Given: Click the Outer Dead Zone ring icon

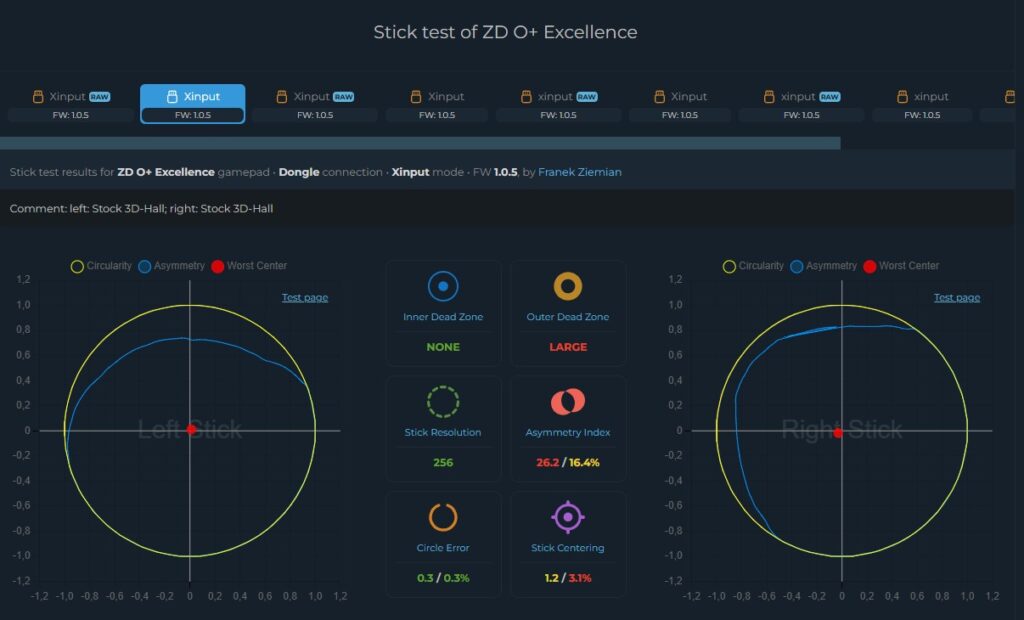Looking at the screenshot, I should [568, 286].
